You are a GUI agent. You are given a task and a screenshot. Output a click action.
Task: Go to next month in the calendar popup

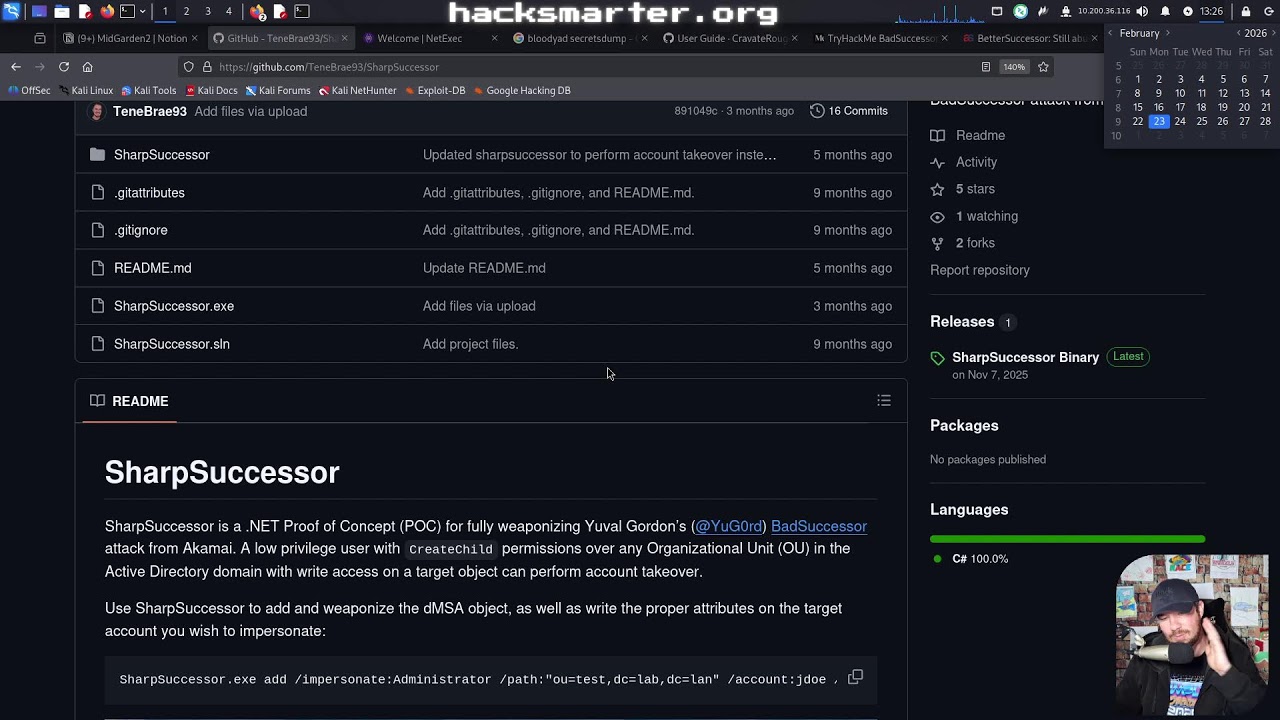(1167, 33)
